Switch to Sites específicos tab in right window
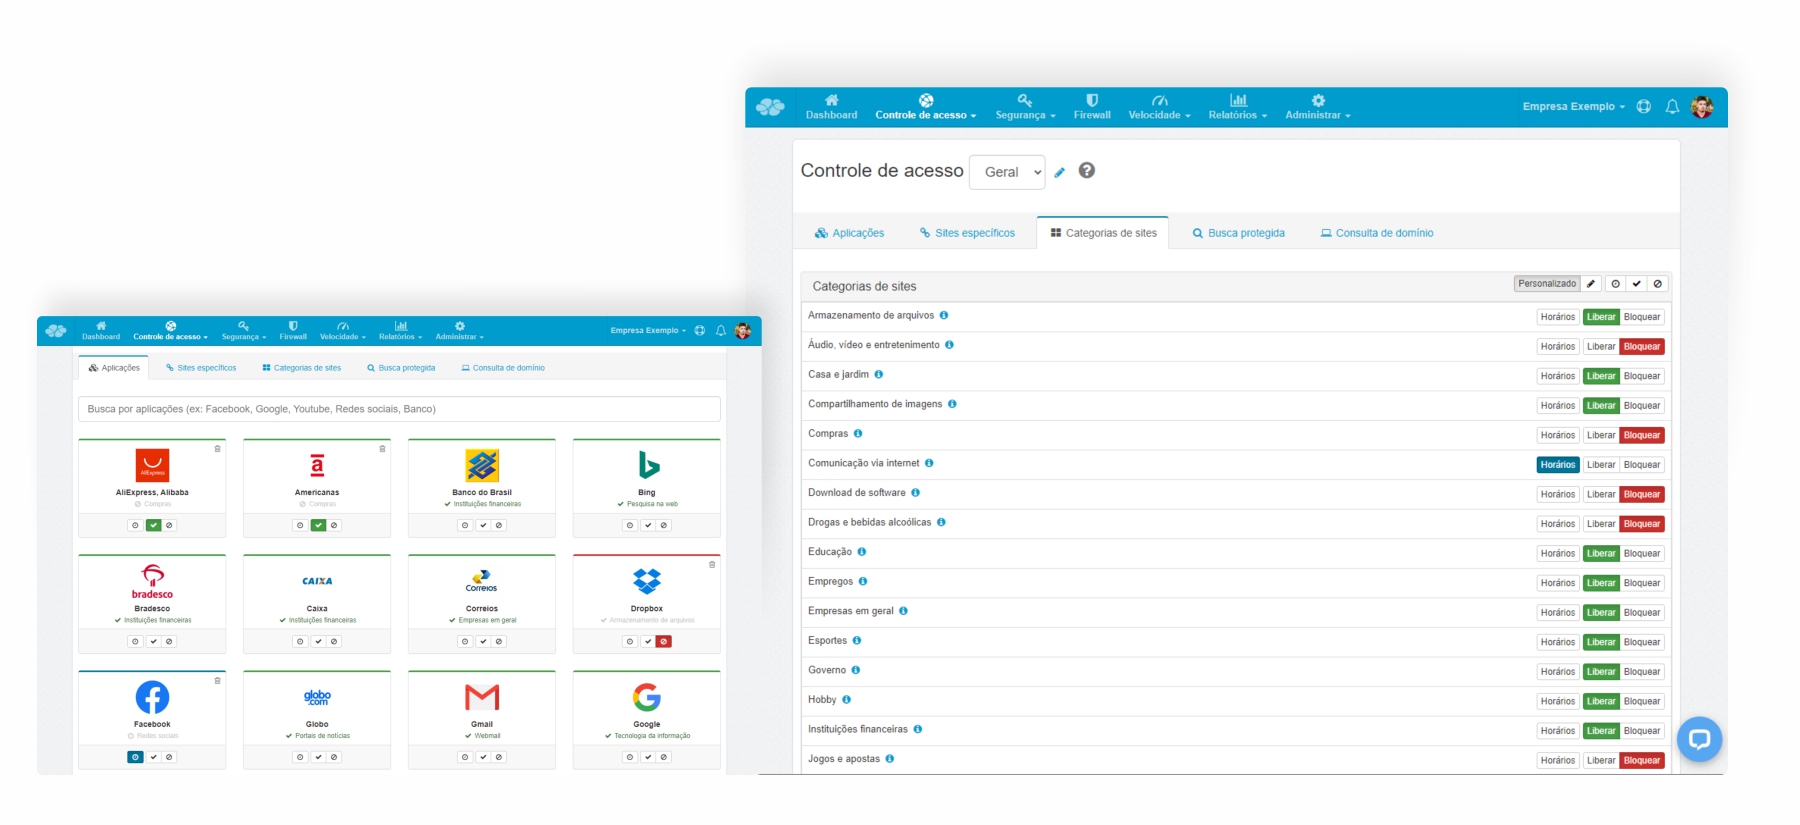Screen dimensions: 1800x825 pos(967,233)
